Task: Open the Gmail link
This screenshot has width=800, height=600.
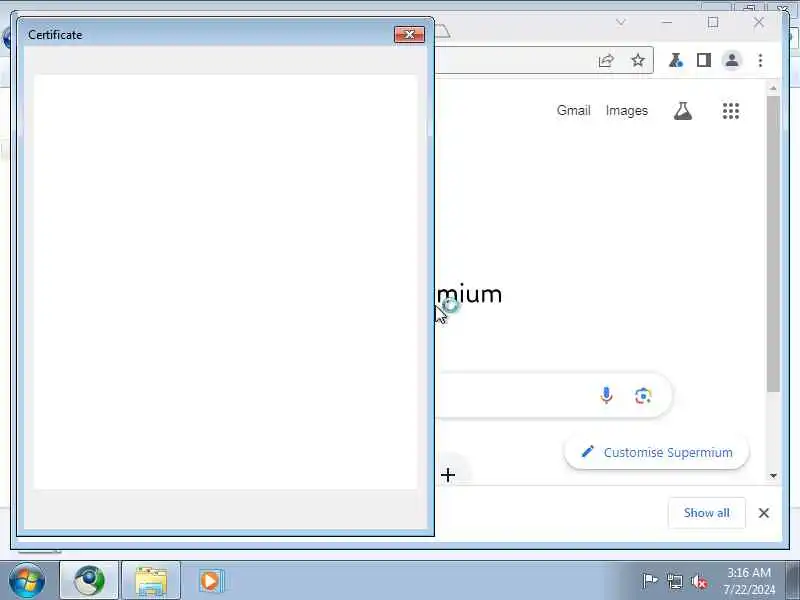Action: 573,110
